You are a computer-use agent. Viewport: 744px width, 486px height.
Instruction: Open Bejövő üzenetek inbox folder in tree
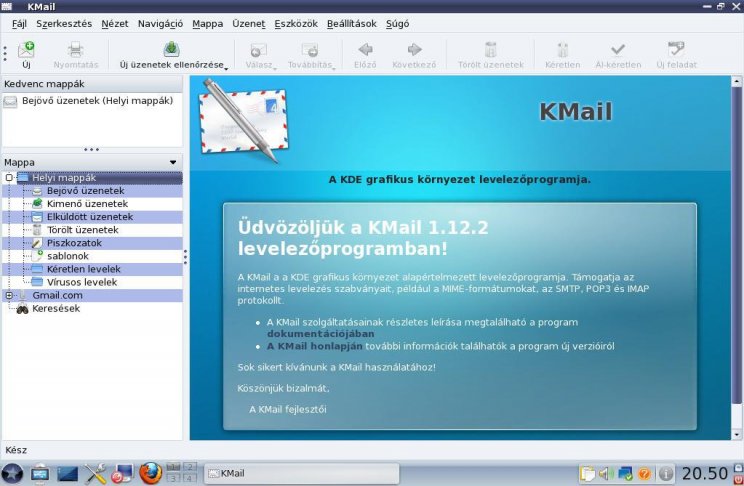85,191
